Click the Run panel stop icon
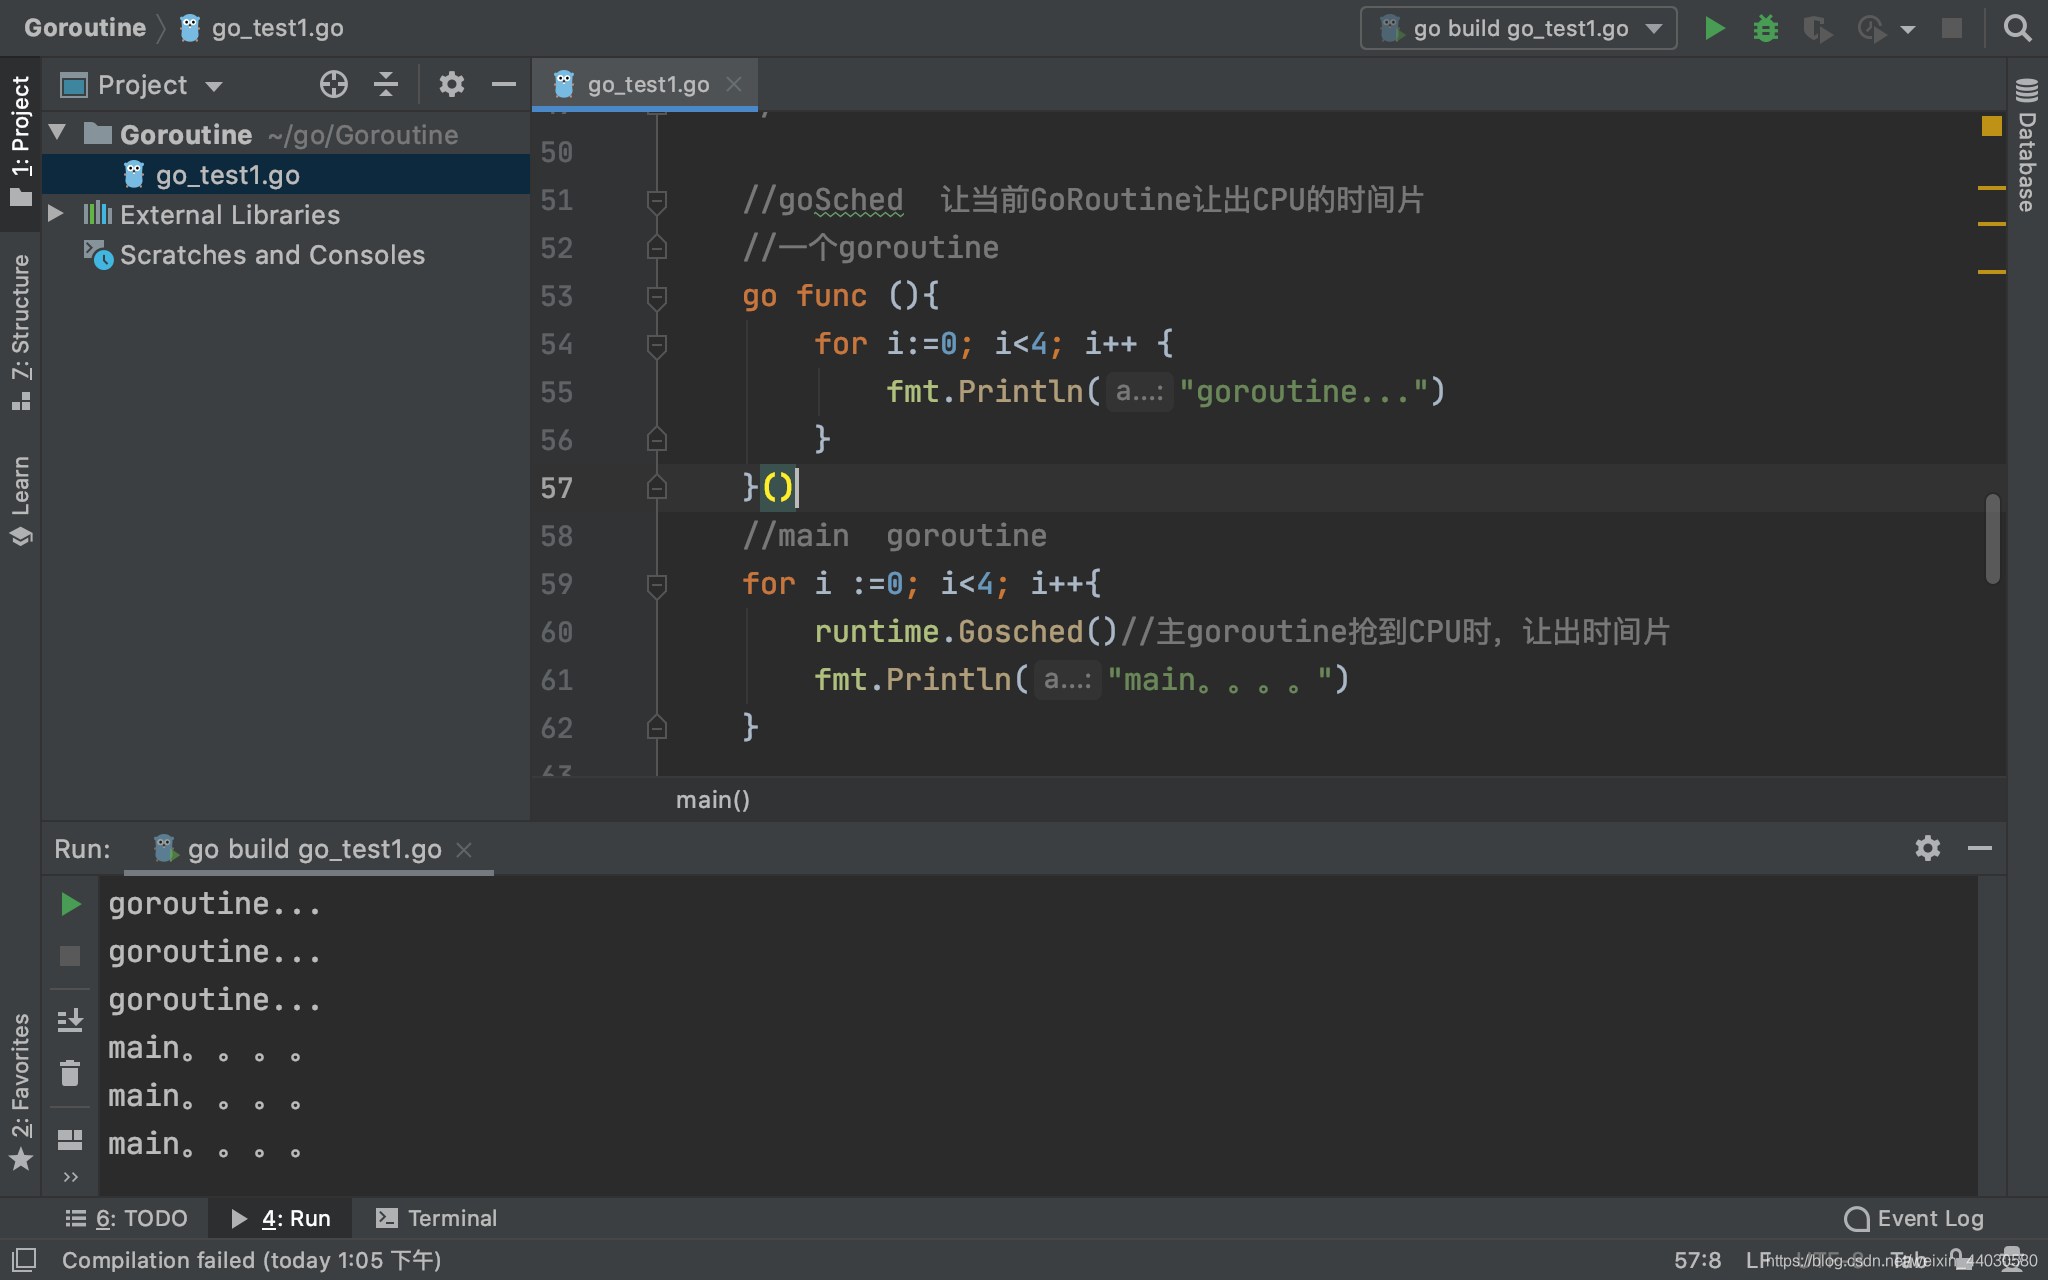 [70, 956]
